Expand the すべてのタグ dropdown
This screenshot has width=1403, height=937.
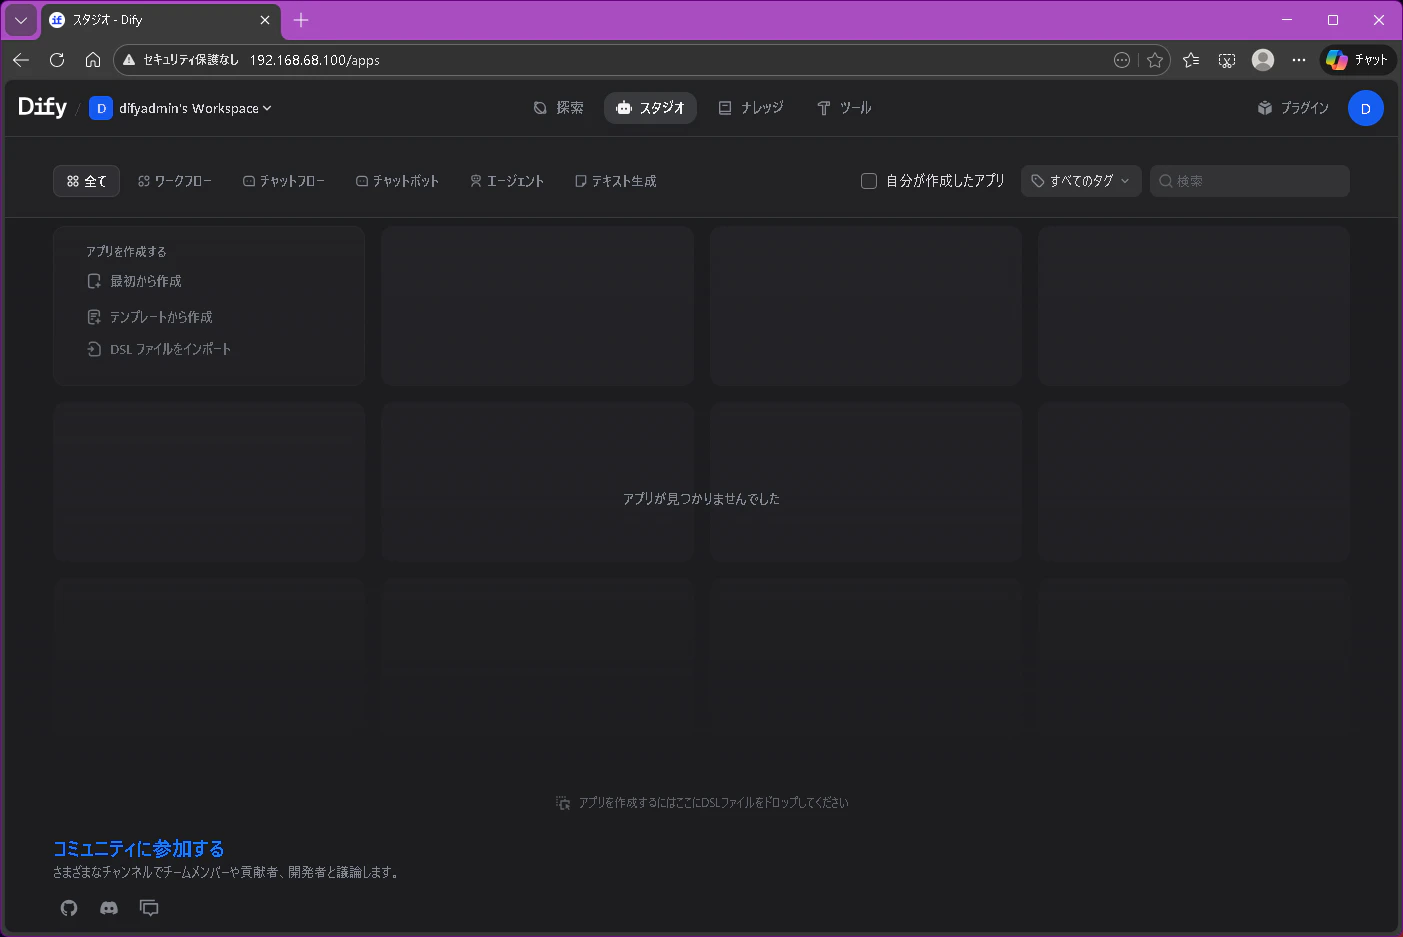pos(1081,181)
